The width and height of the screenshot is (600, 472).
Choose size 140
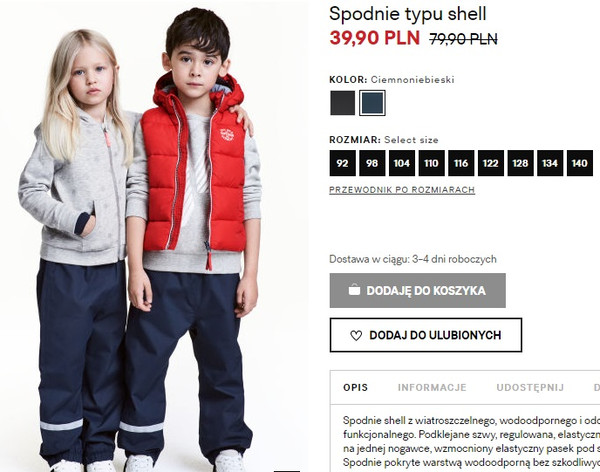pyautogui.click(x=580, y=163)
